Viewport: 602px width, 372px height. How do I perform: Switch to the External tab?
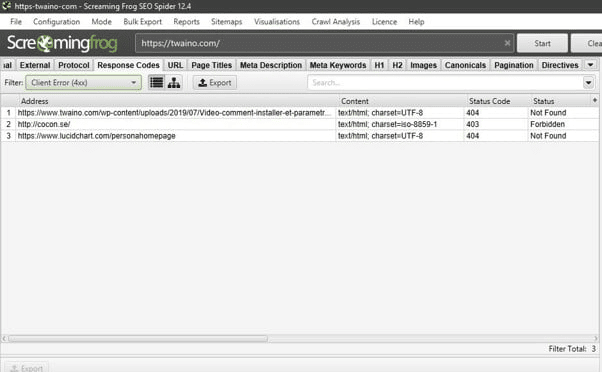35,65
